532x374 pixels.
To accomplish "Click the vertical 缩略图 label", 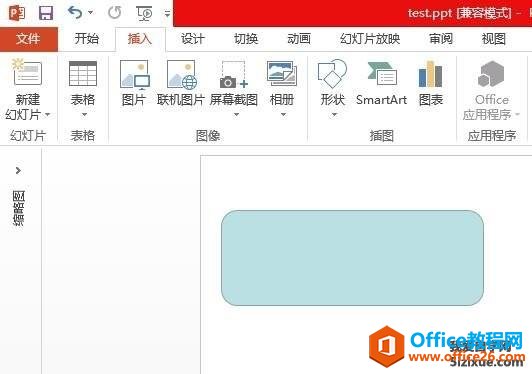I will [19, 208].
